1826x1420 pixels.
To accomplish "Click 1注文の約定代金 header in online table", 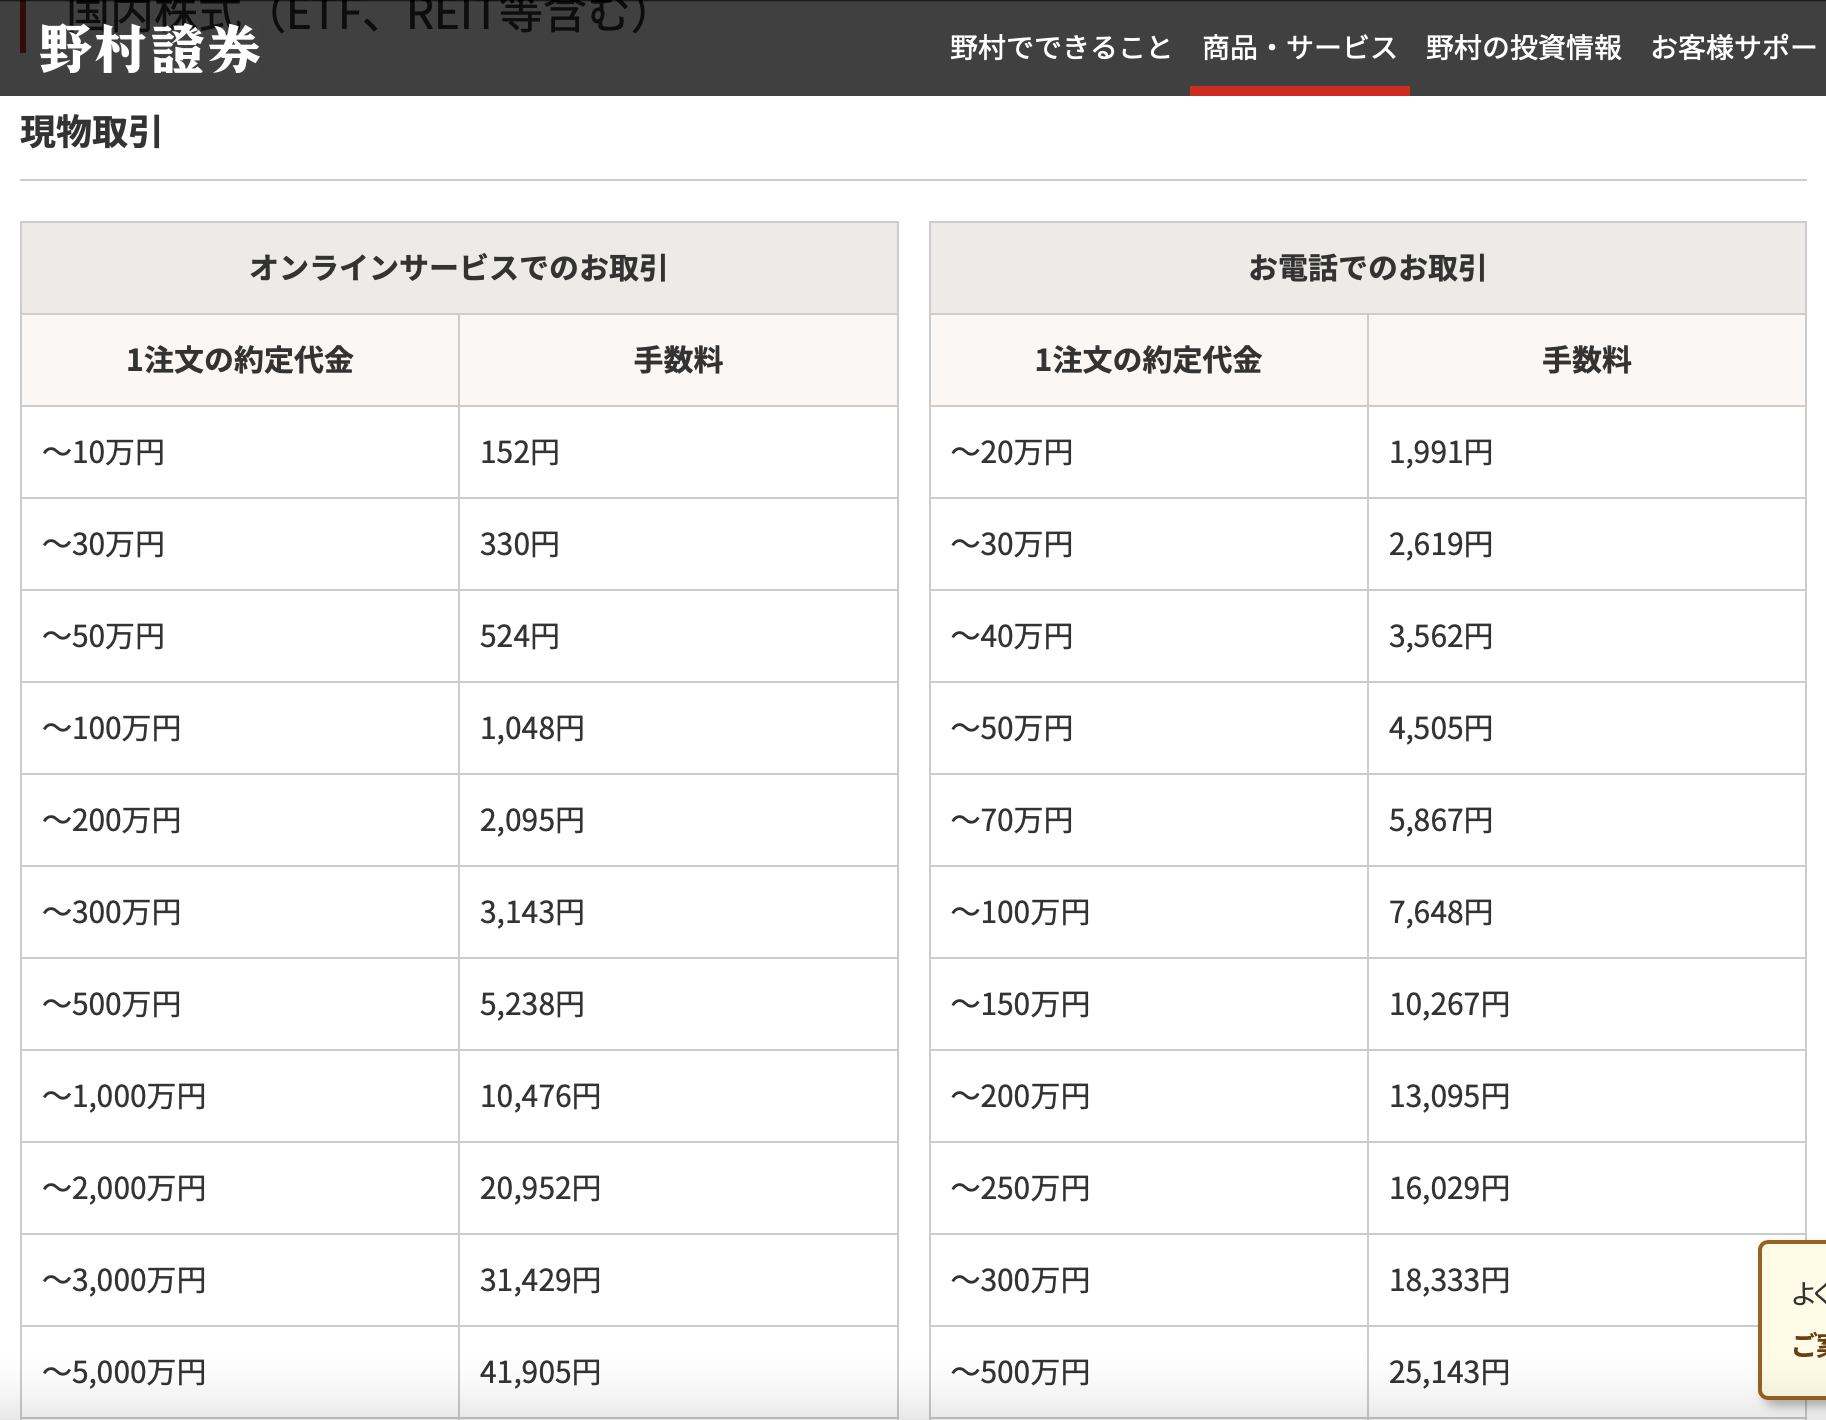I will click(240, 360).
